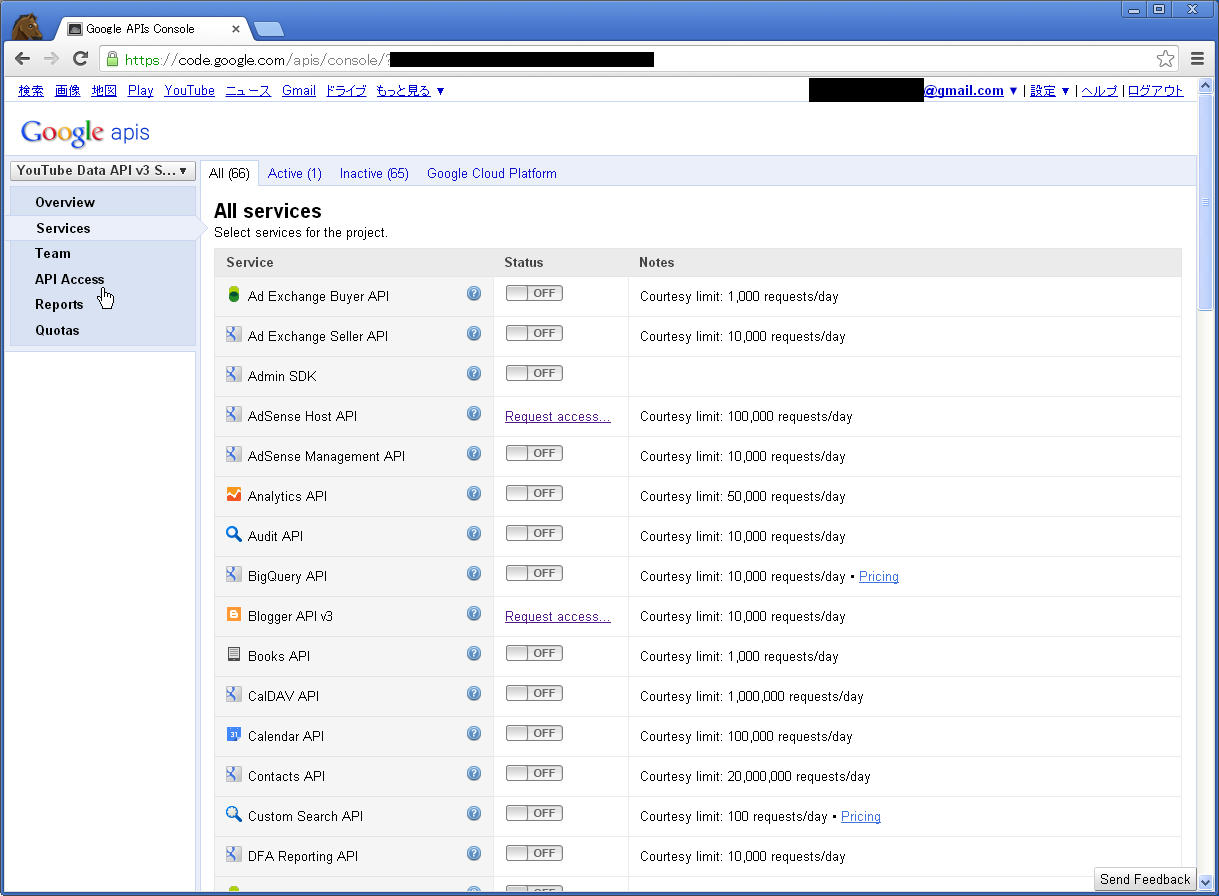1219x896 pixels.
Task: Click the Send Feedback button
Action: click(1145, 879)
